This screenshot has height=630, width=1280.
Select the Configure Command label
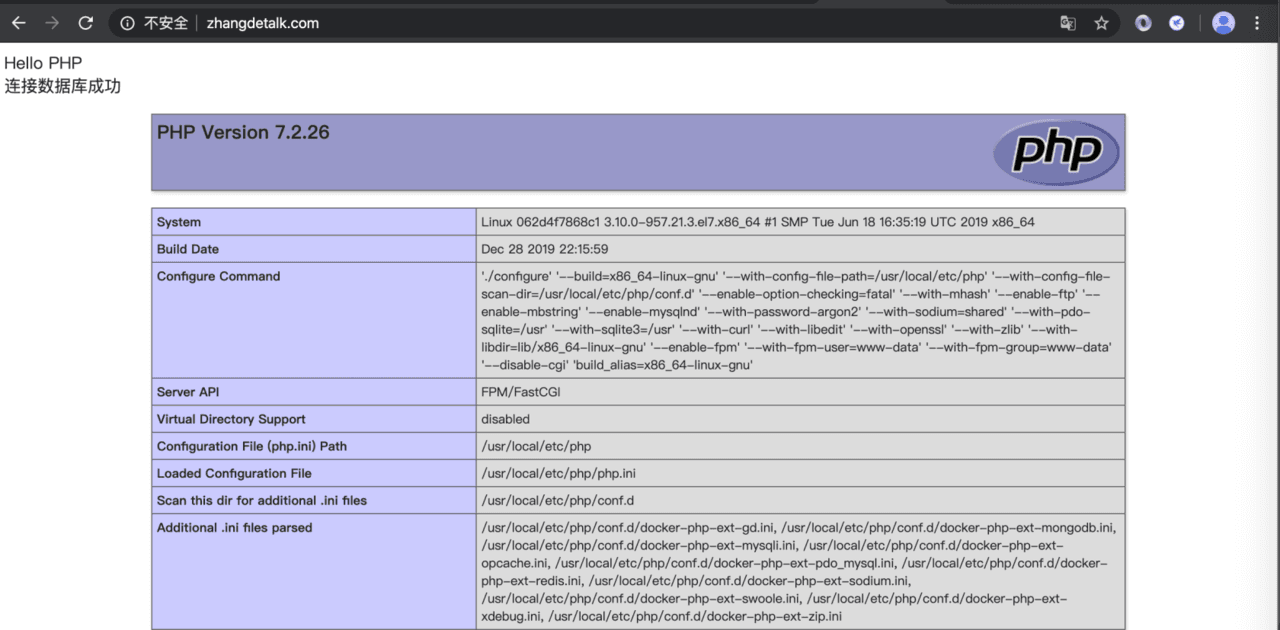tap(219, 276)
